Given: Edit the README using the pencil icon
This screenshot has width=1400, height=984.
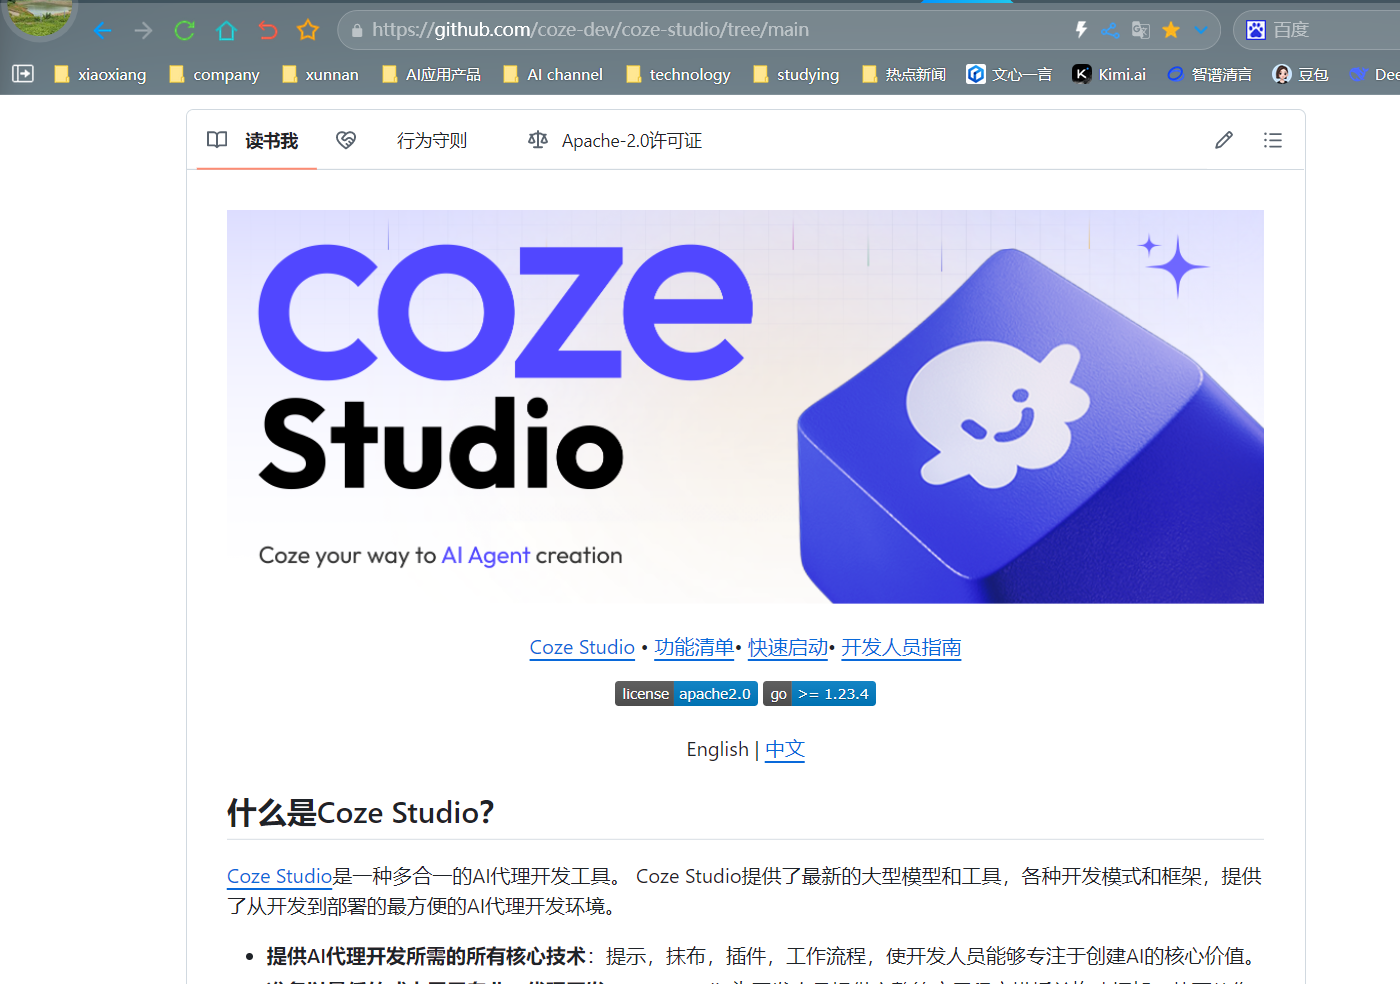Looking at the screenshot, I should pos(1223,140).
